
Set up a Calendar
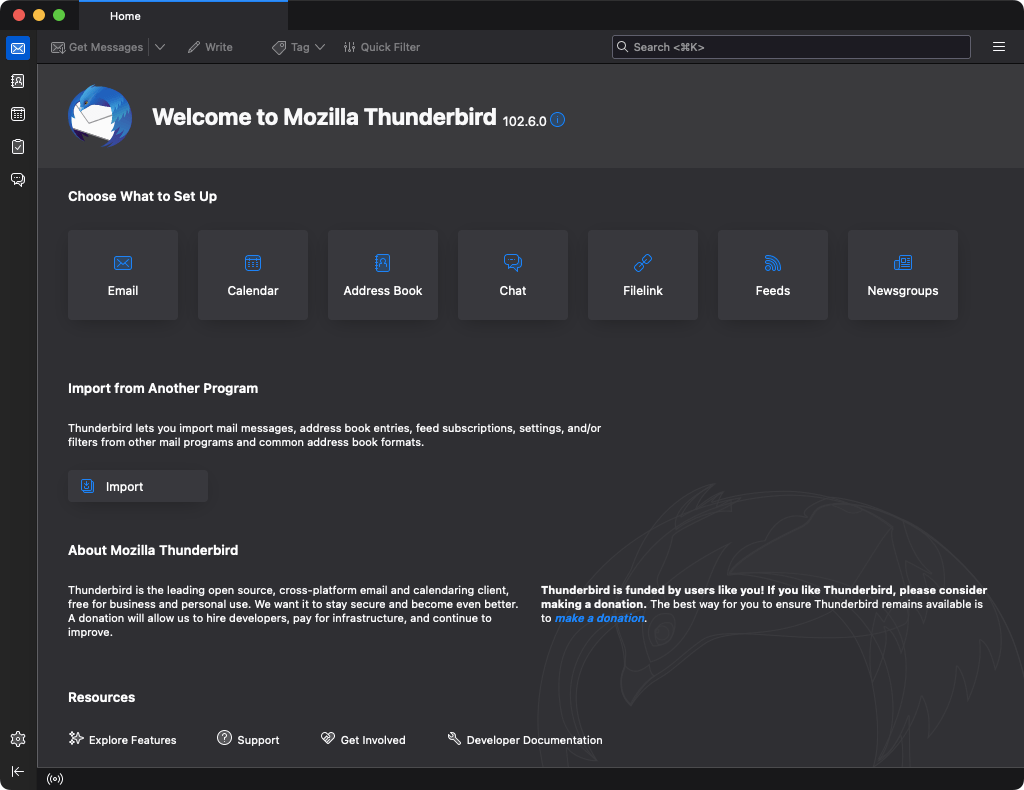[253, 275]
